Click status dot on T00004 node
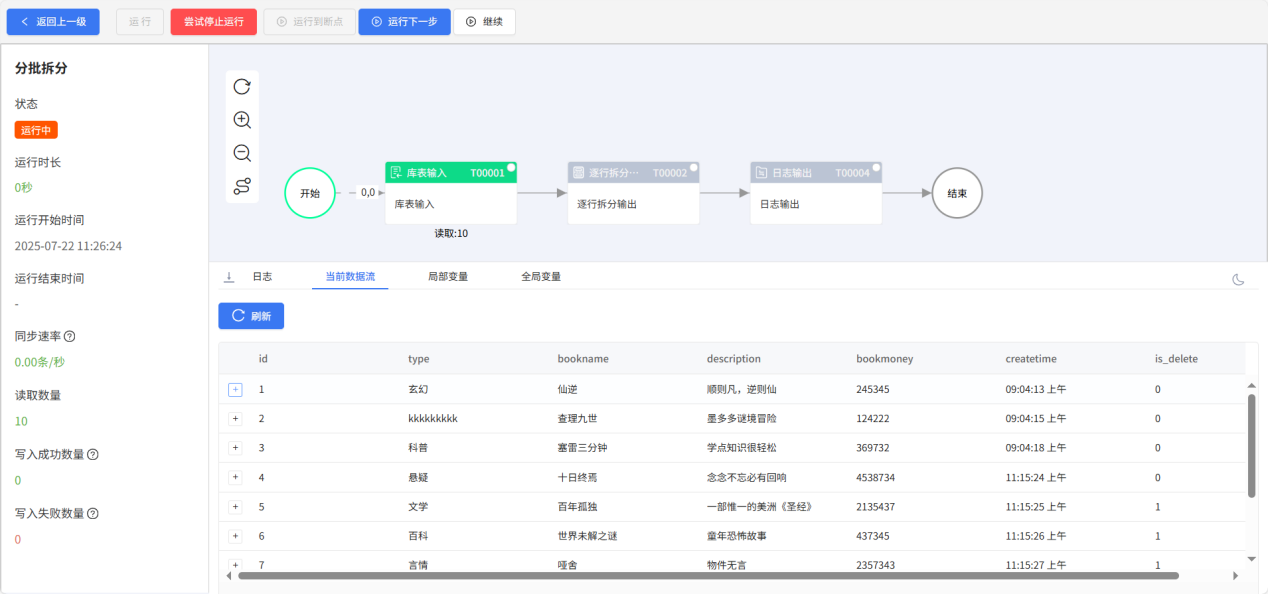 (876, 167)
